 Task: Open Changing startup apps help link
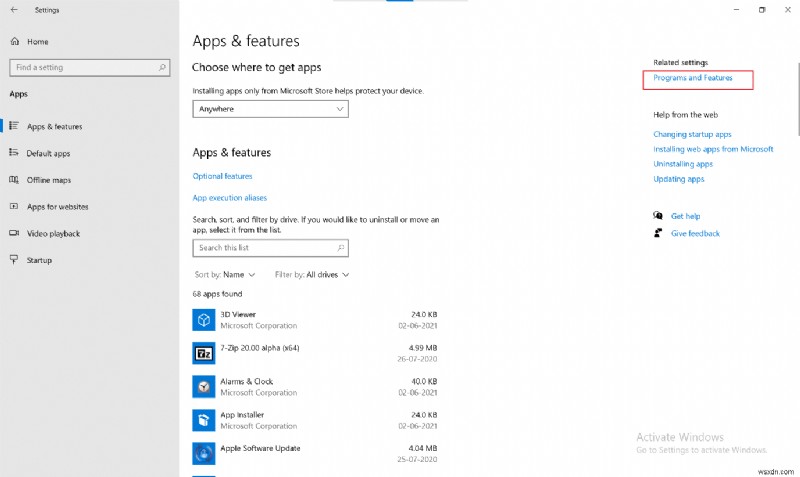point(692,134)
